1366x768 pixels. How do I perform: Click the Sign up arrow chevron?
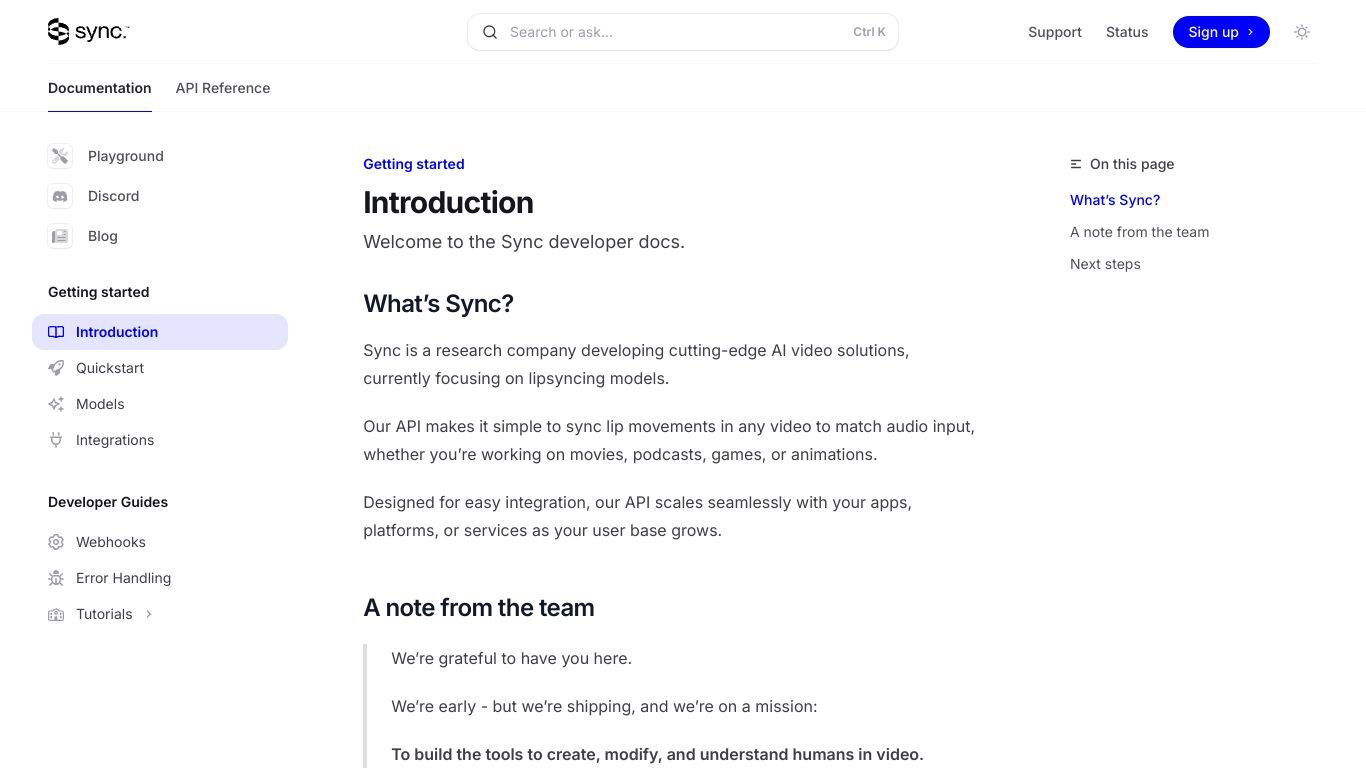click(x=1250, y=32)
